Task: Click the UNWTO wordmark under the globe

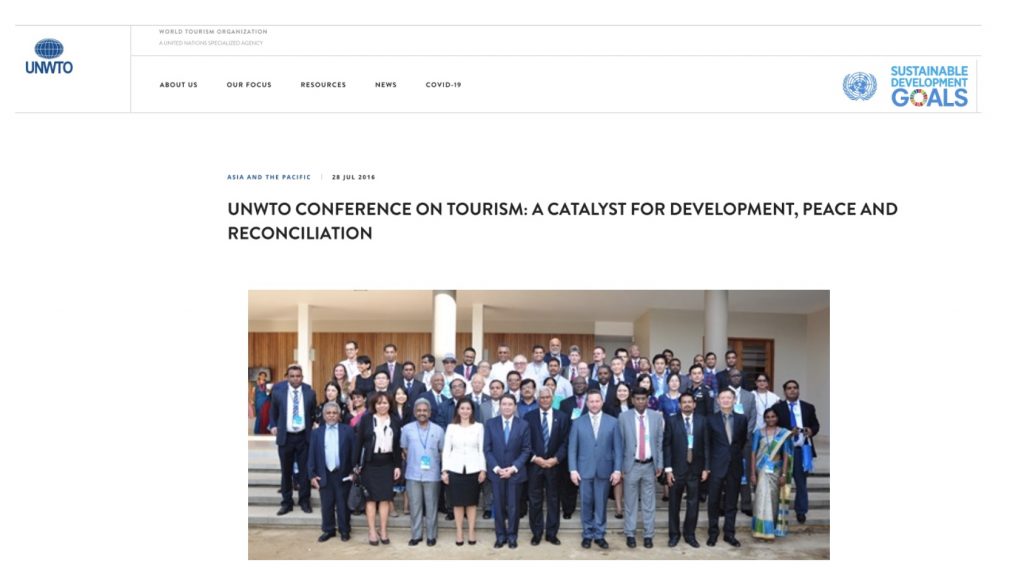Action: coord(49,67)
